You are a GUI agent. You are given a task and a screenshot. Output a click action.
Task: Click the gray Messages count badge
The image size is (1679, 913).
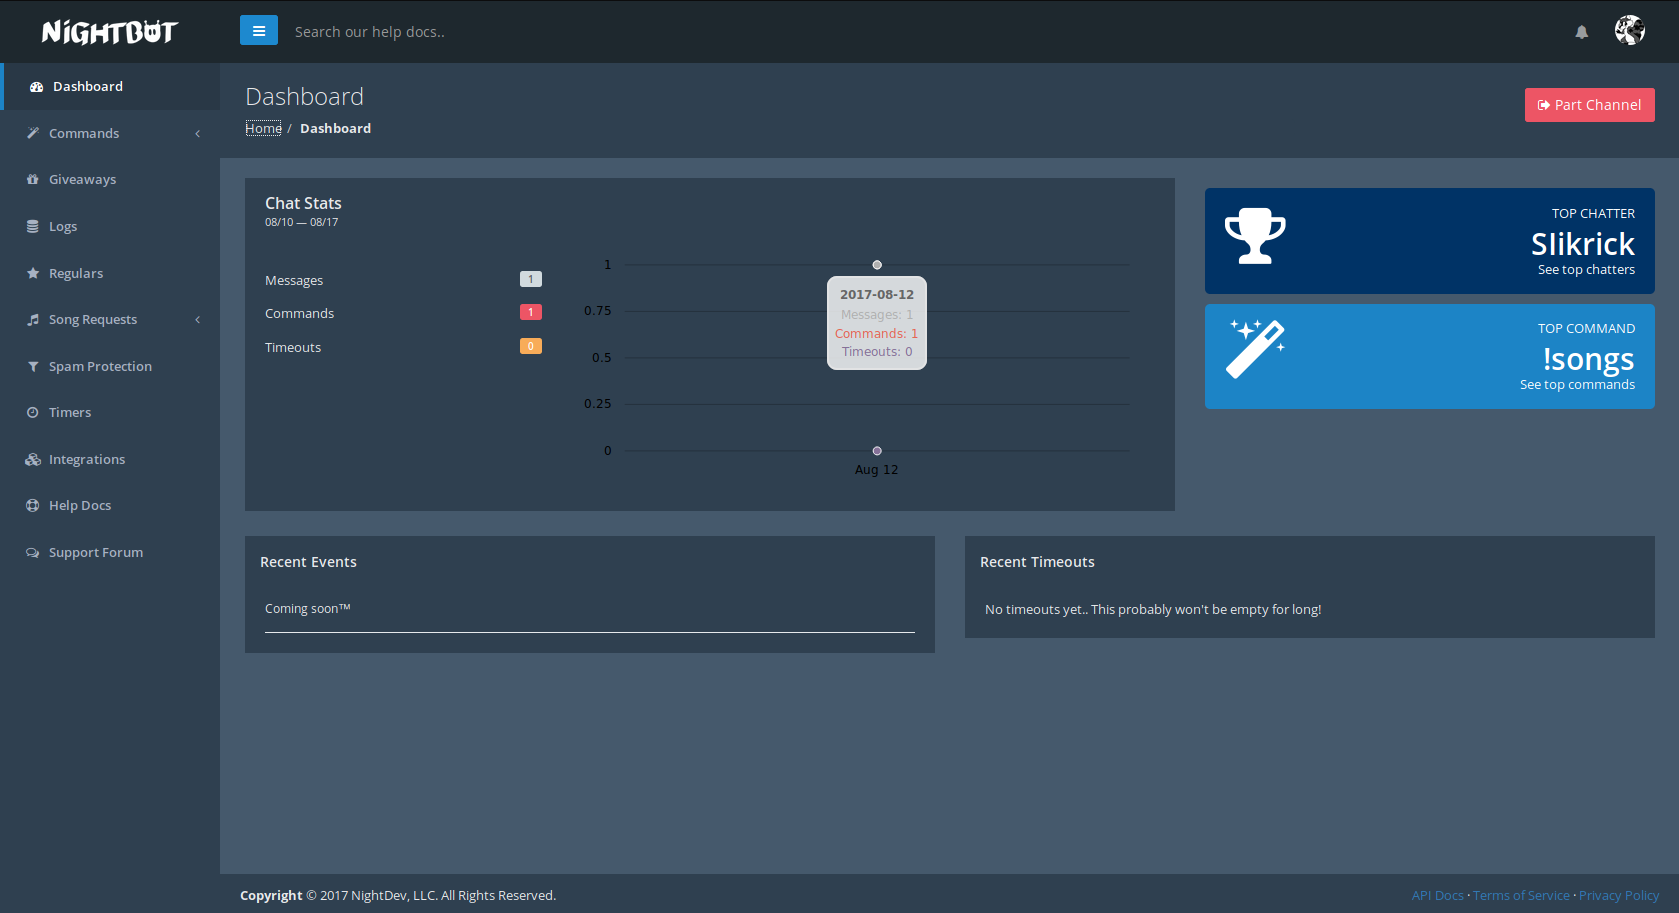point(531,280)
